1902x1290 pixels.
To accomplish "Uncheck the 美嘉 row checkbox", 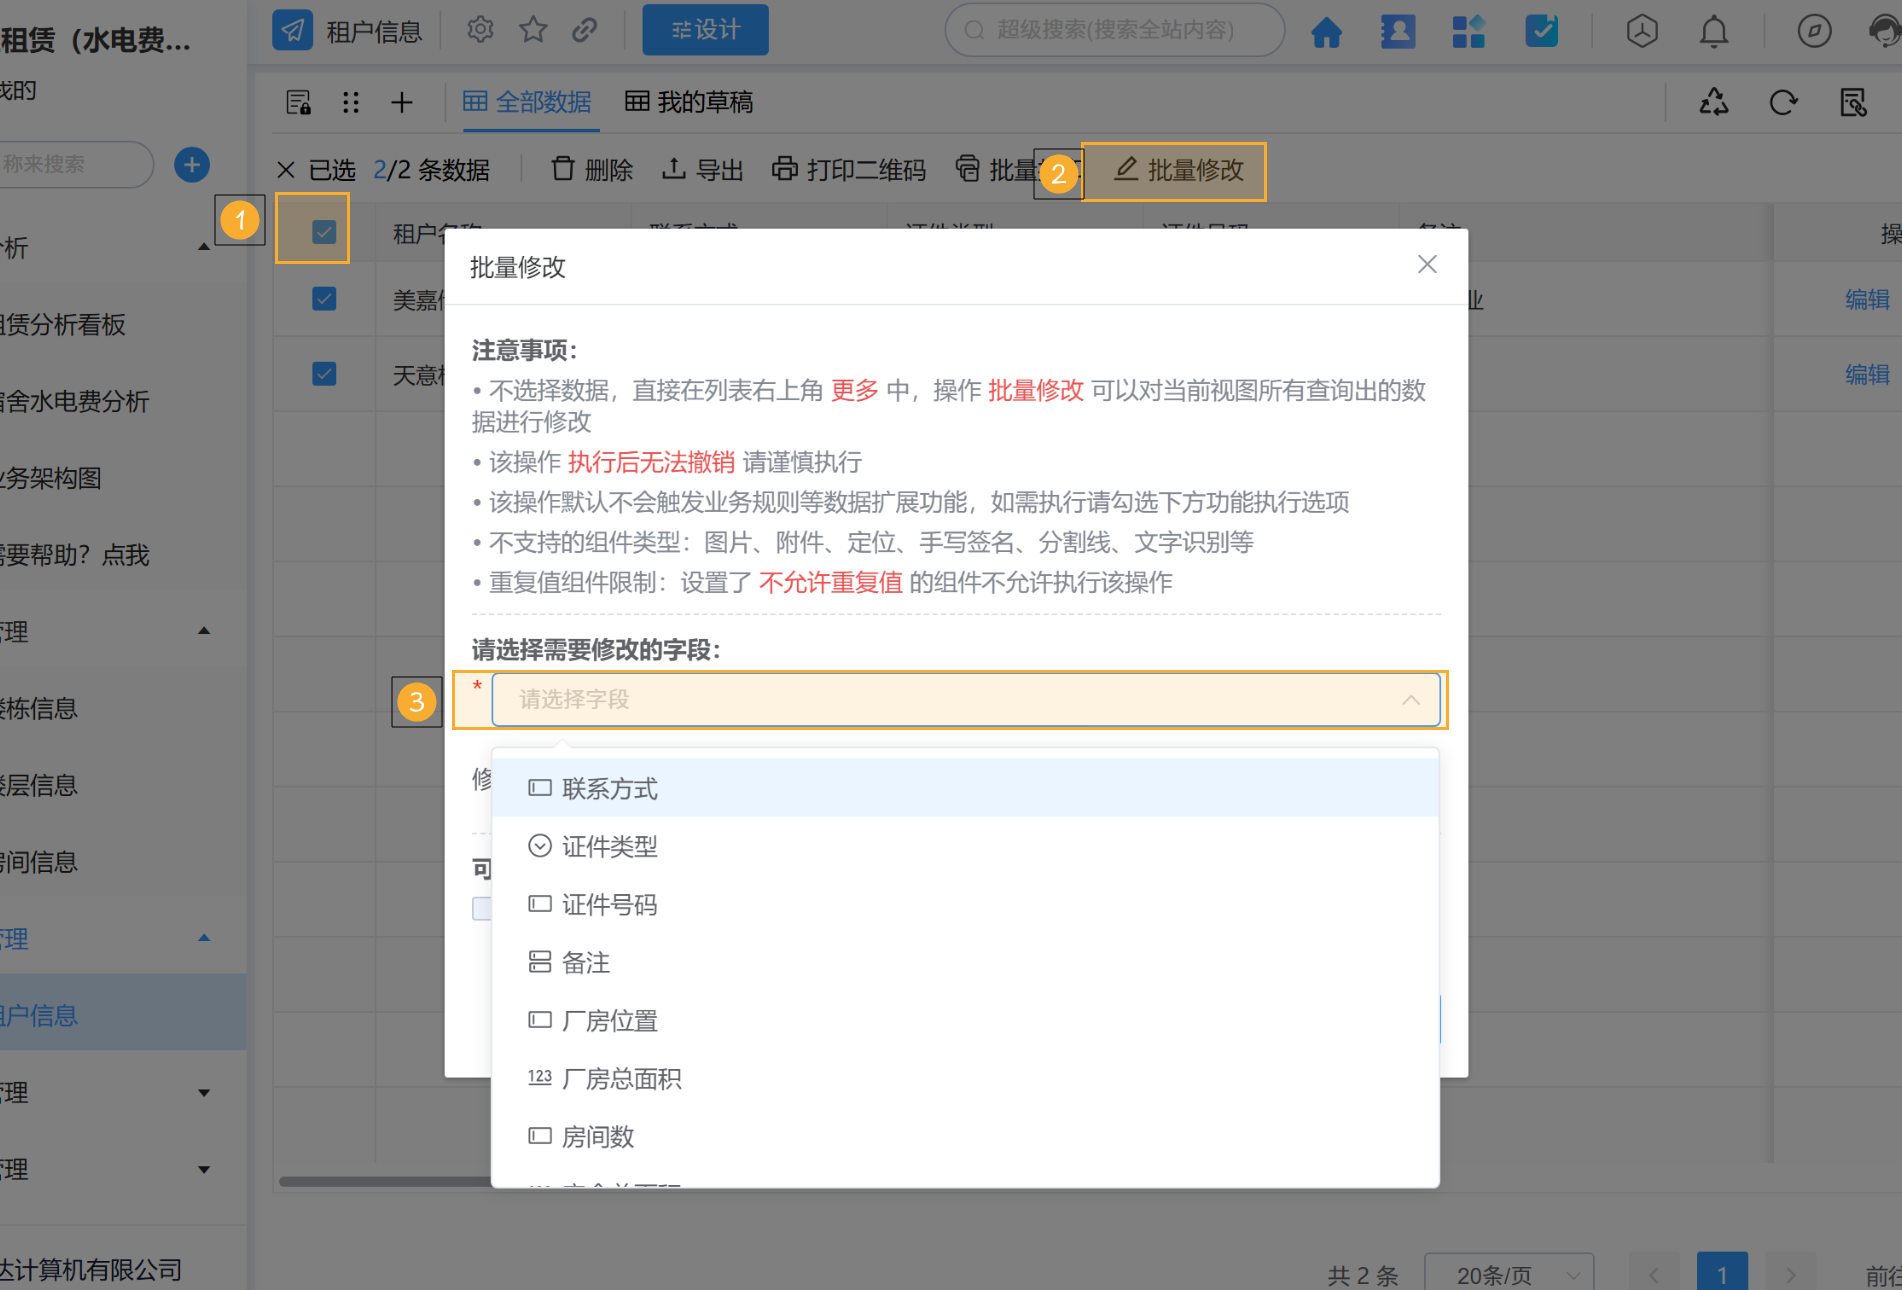I will [324, 298].
